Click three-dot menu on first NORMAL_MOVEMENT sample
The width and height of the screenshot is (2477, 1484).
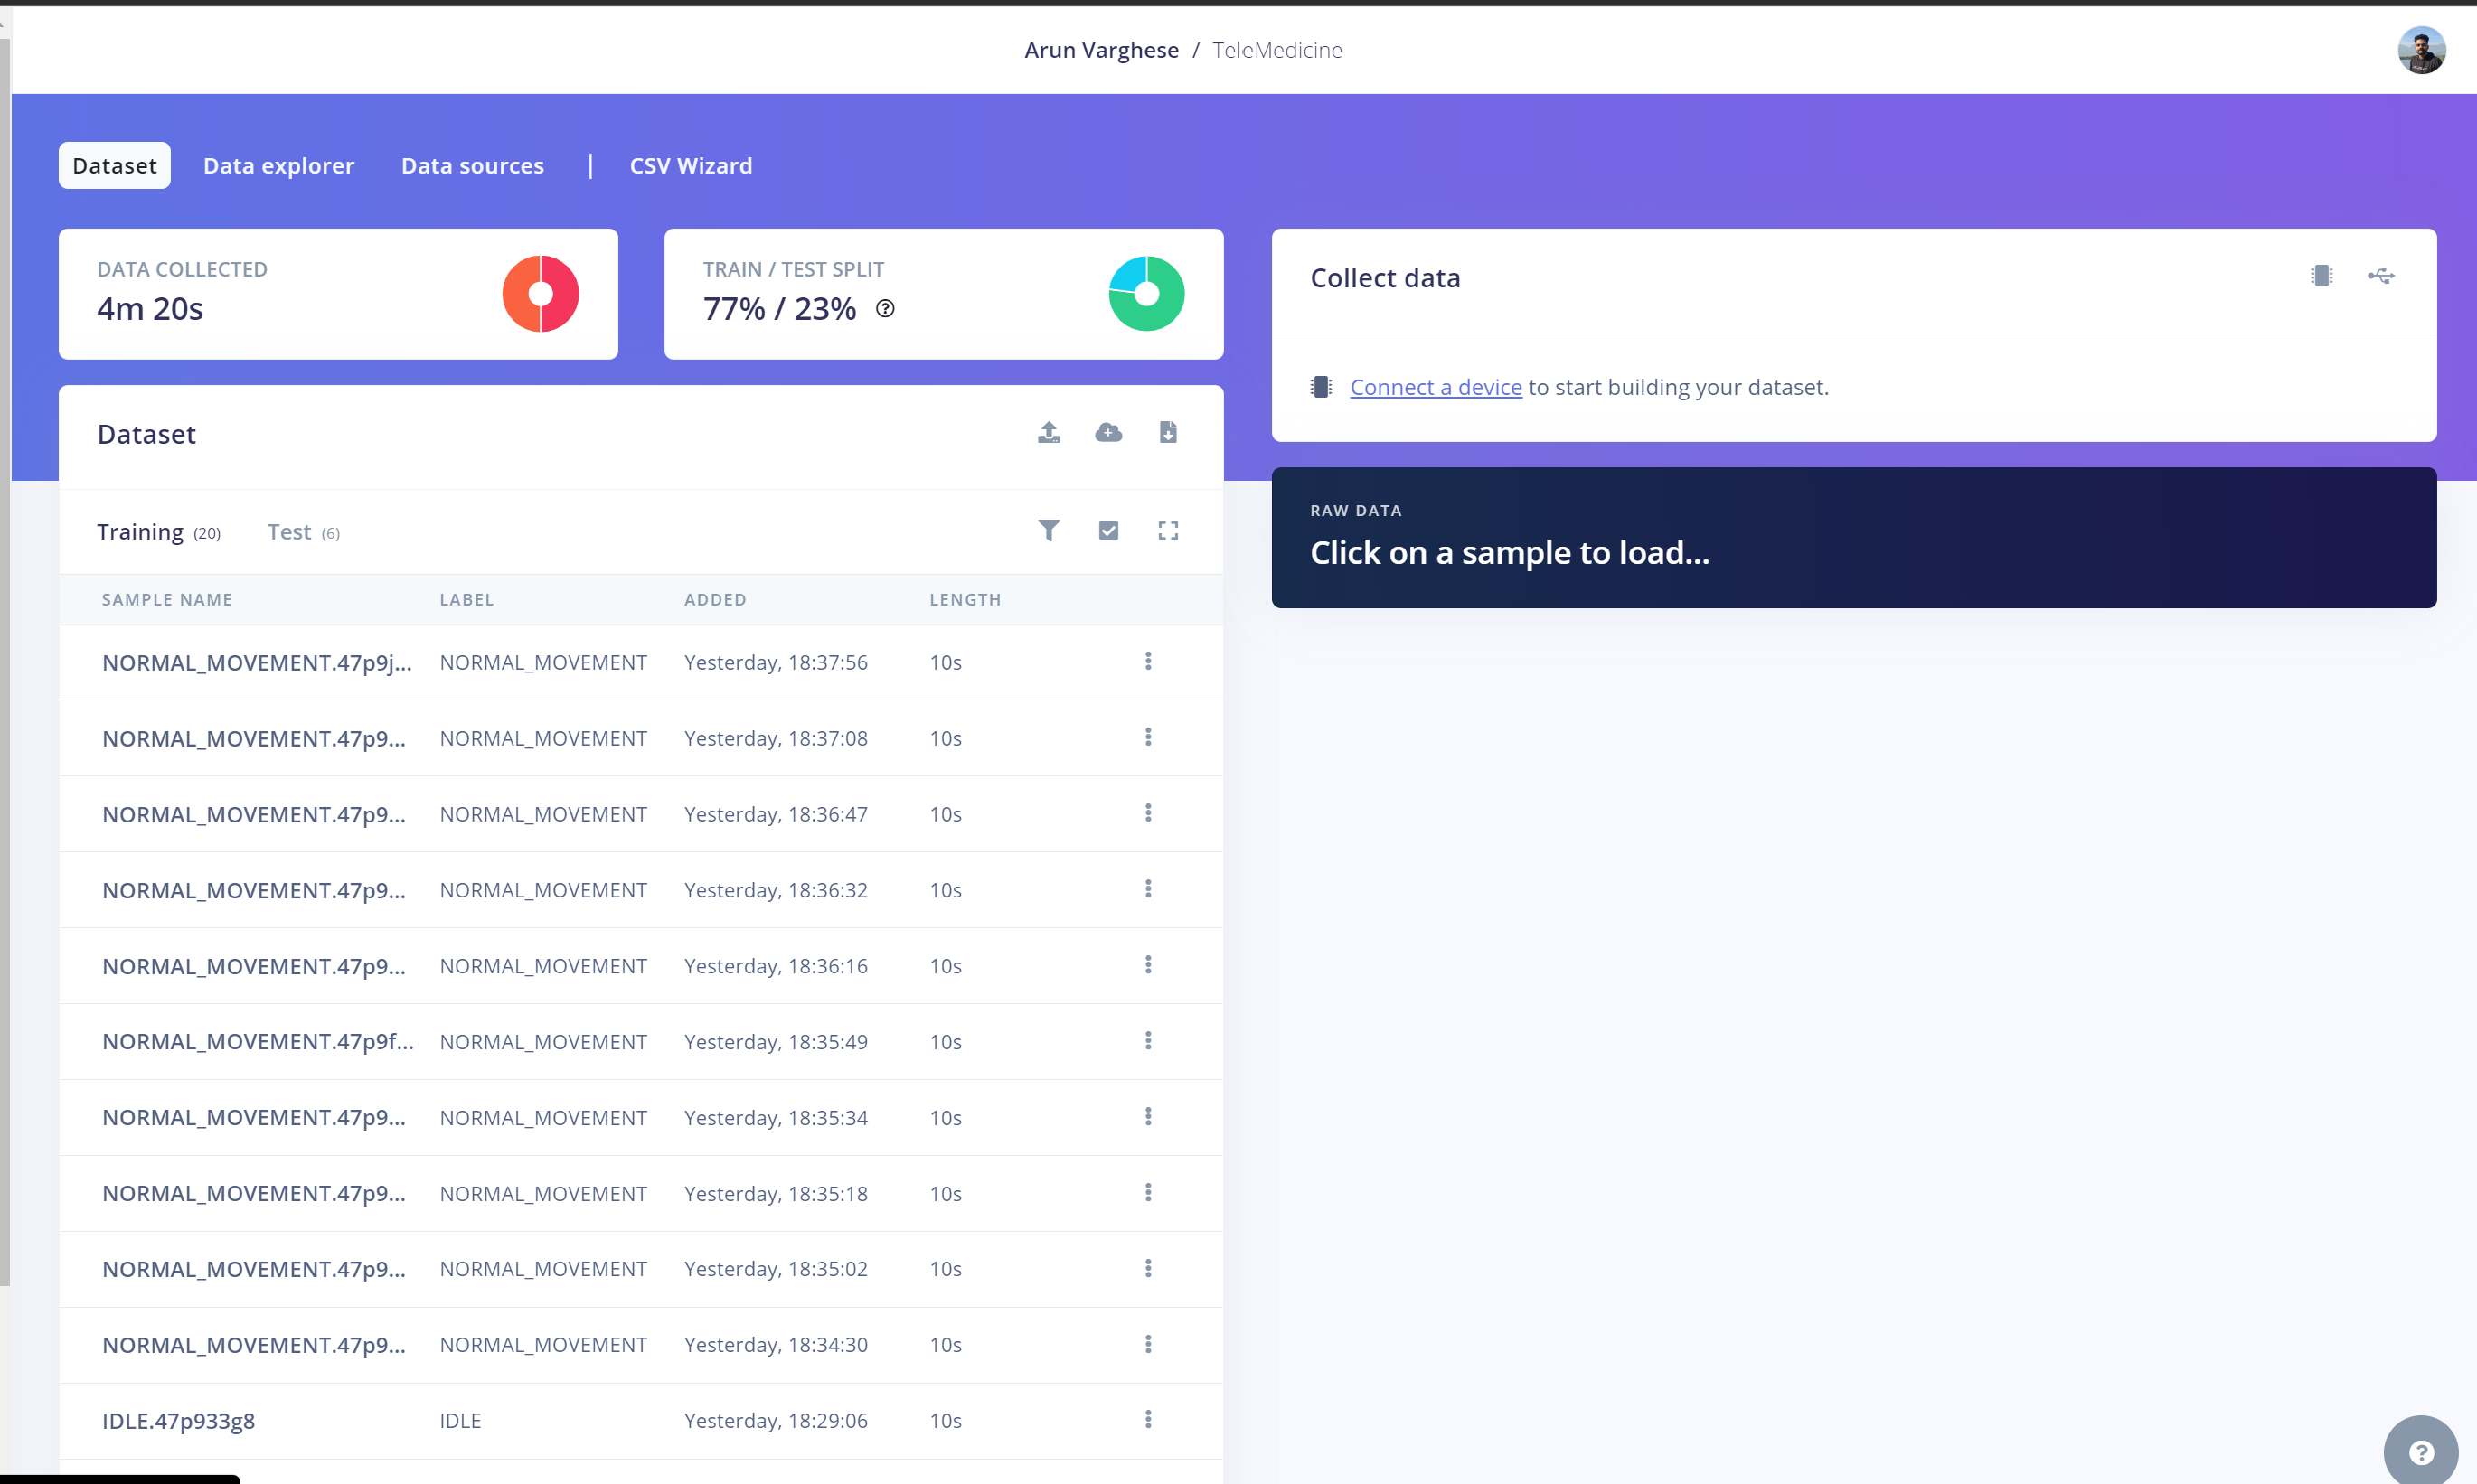pos(1148,661)
